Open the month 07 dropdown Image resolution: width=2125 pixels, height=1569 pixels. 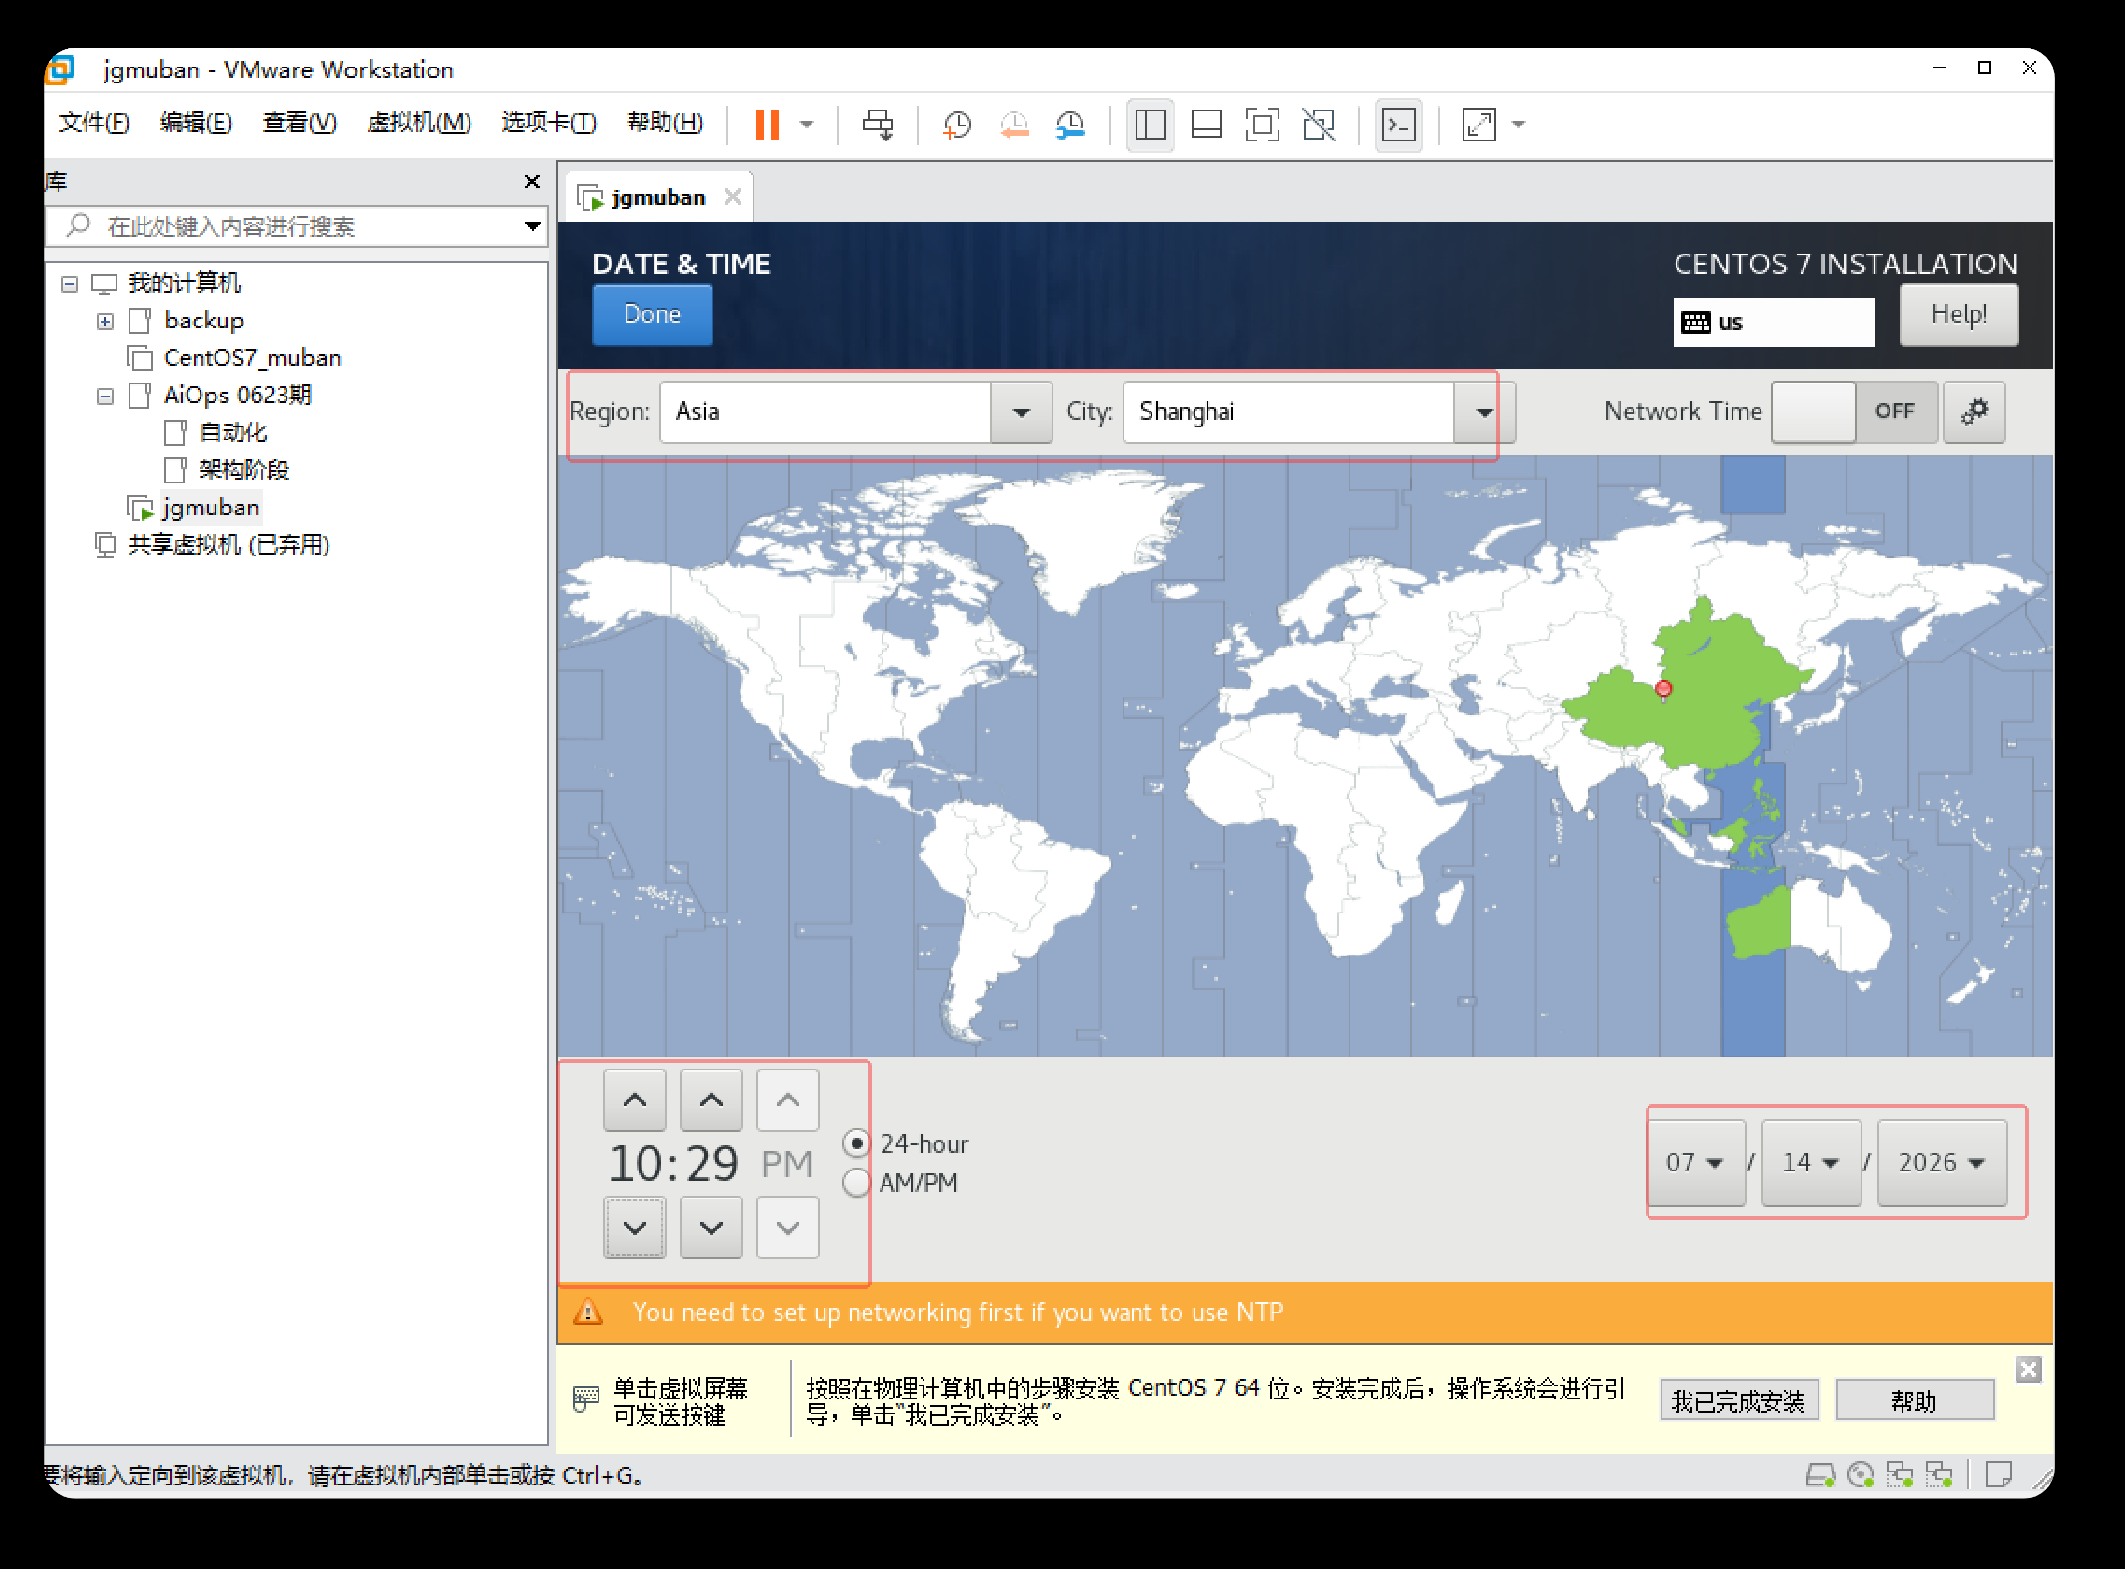[x=1696, y=1163]
